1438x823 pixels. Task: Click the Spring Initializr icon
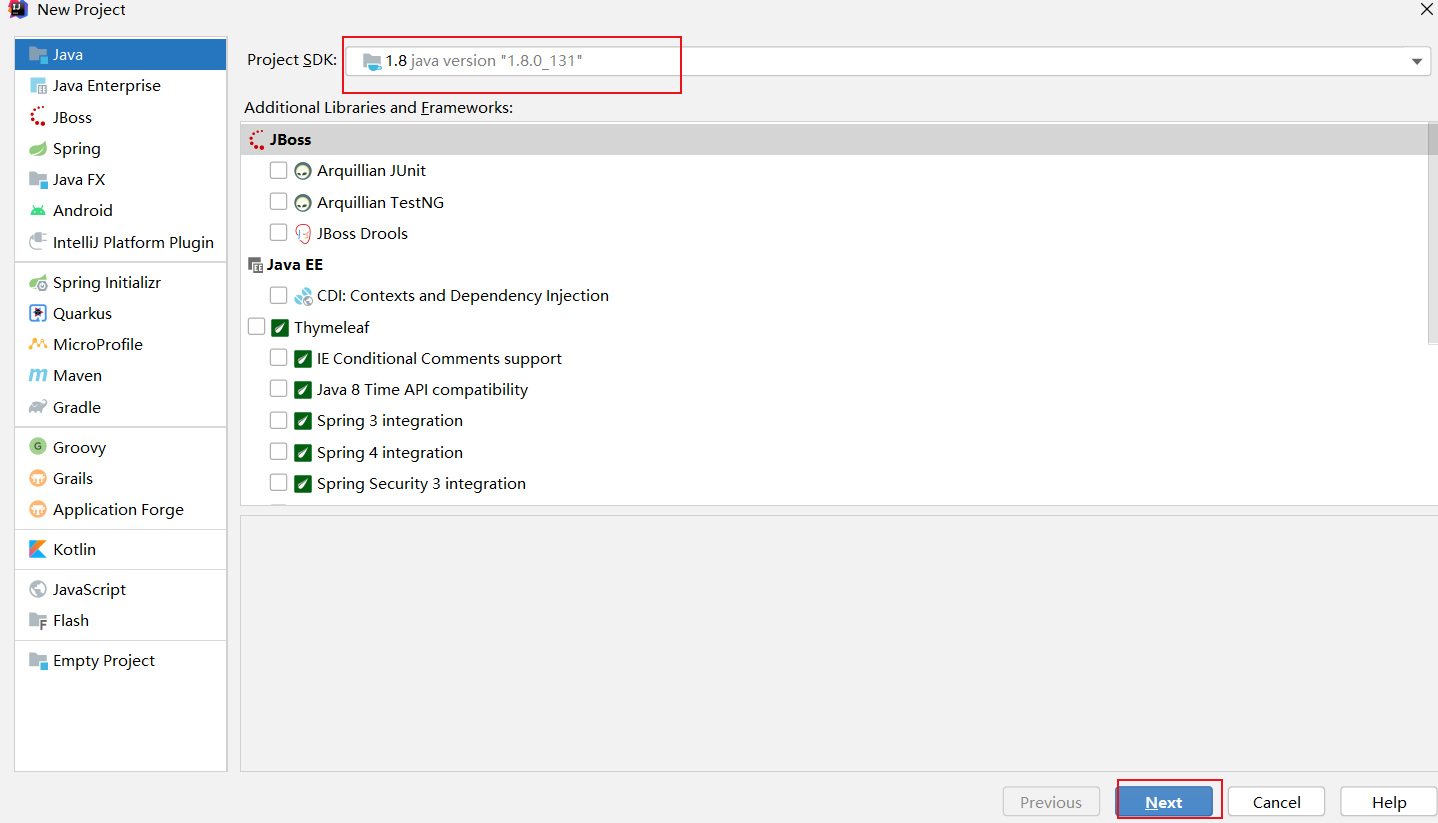[x=38, y=282]
